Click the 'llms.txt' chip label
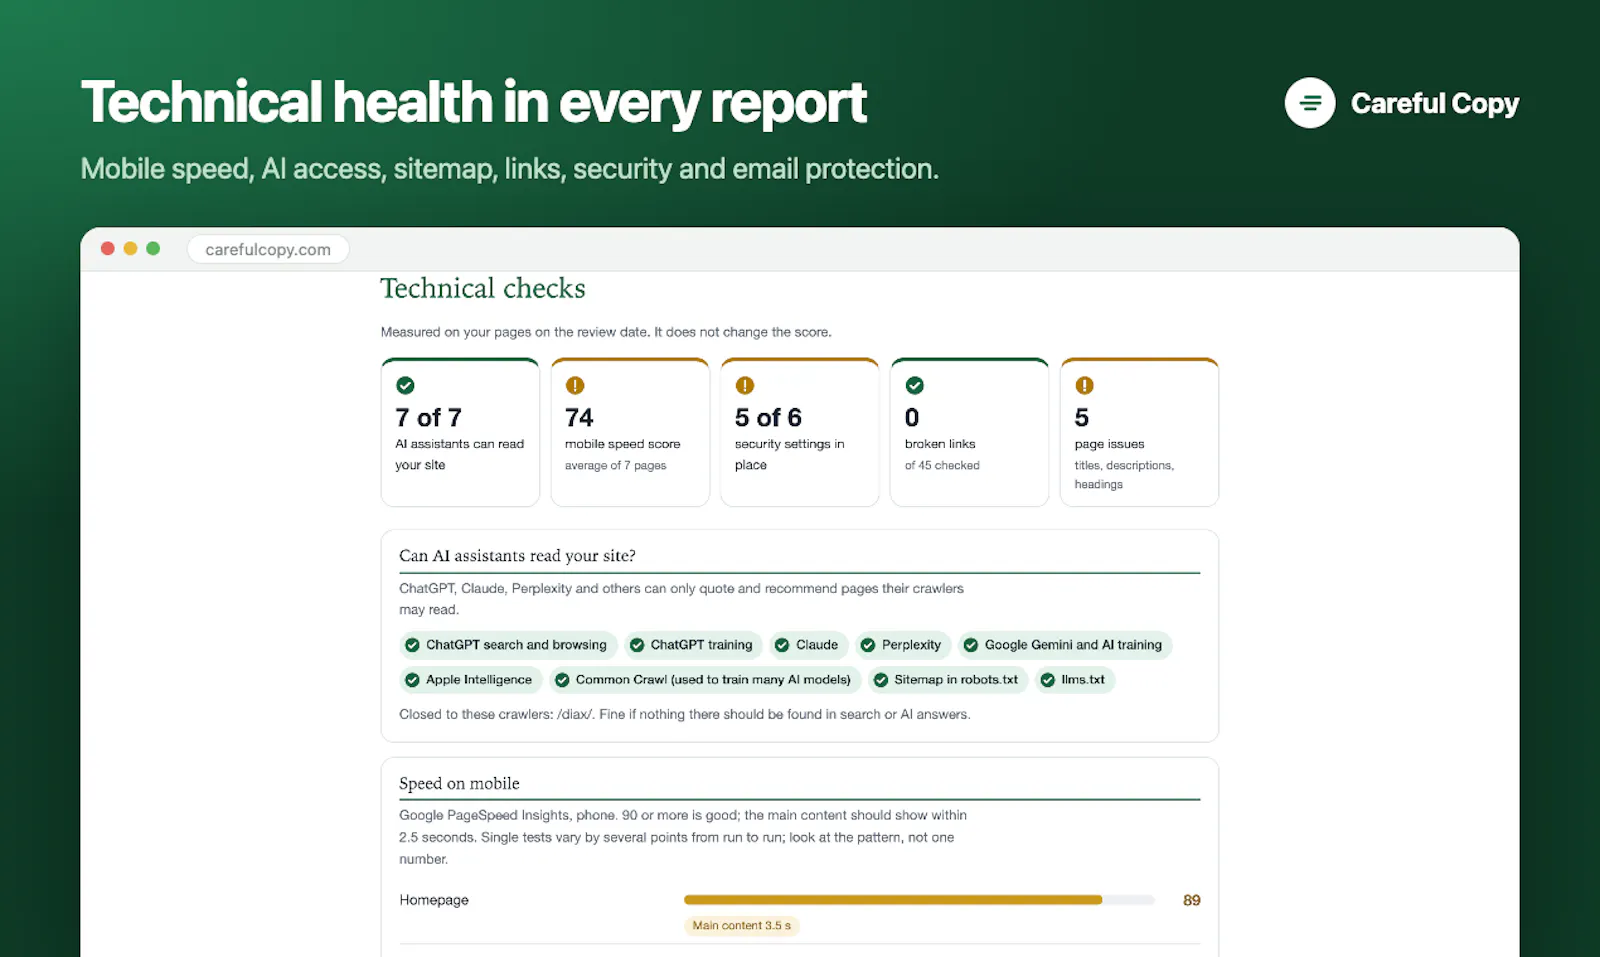1600x957 pixels. (x=1083, y=680)
